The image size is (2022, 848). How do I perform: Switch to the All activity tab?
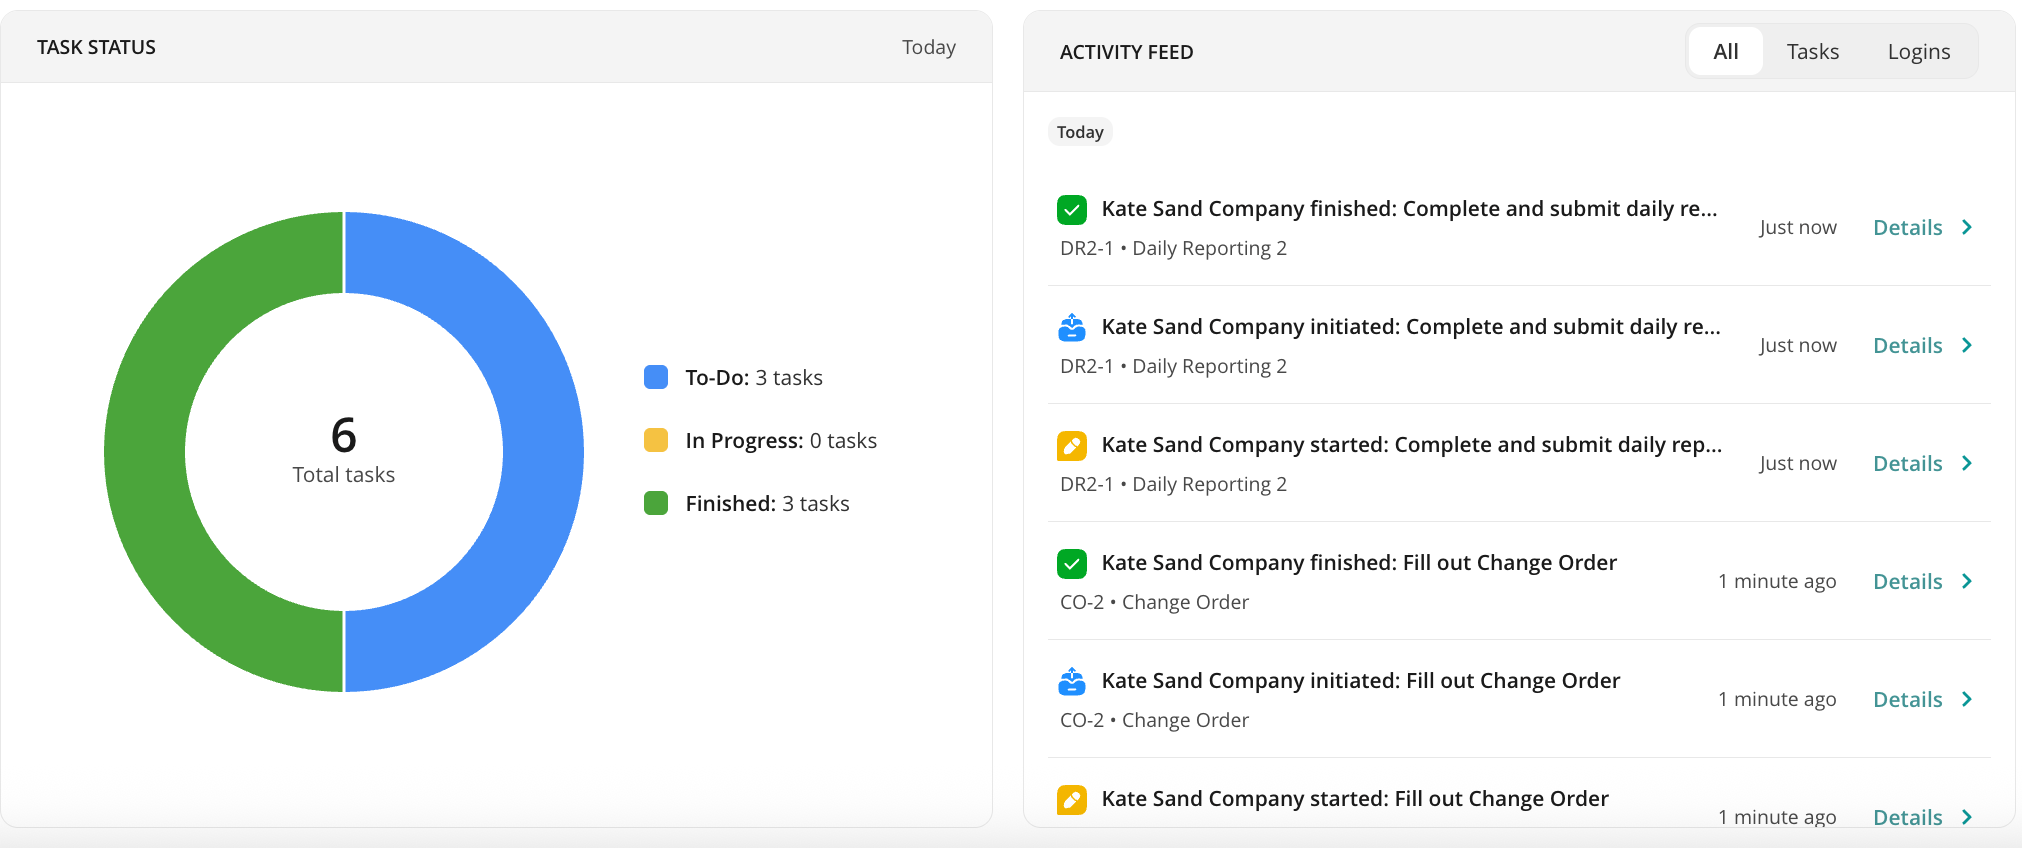pos(1725,52)
